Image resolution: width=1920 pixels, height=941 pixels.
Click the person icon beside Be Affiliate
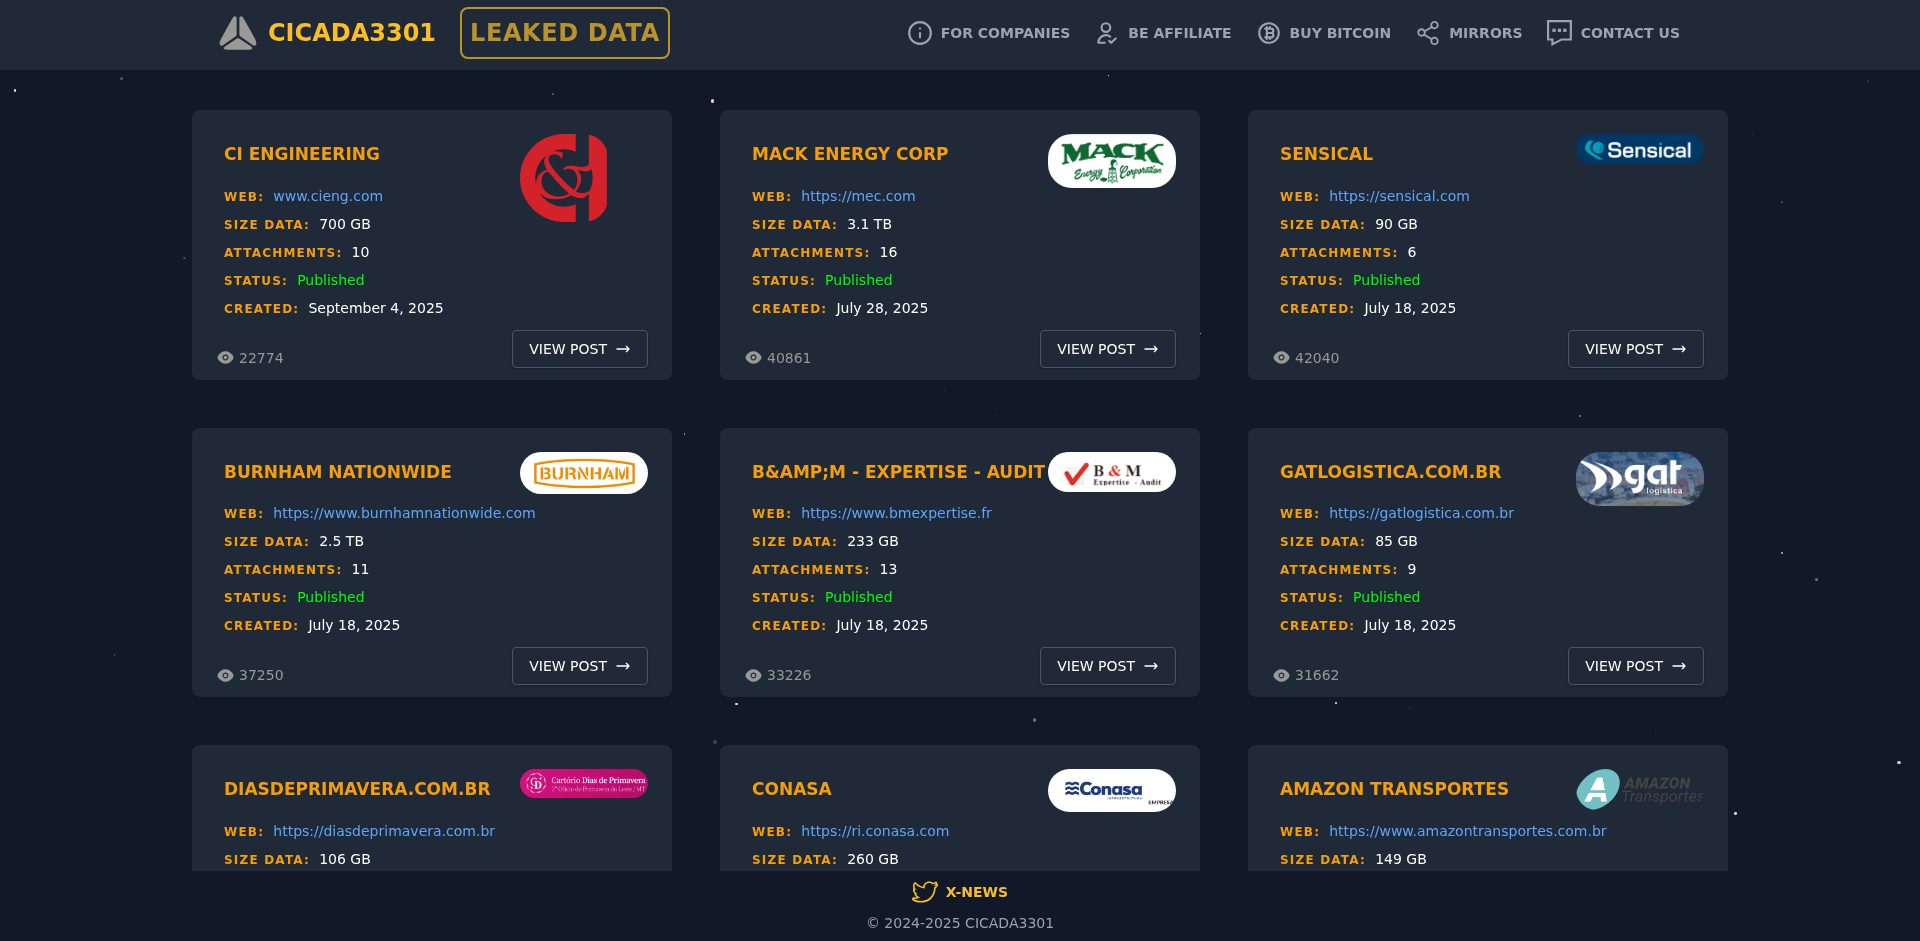pos(1106,33)
